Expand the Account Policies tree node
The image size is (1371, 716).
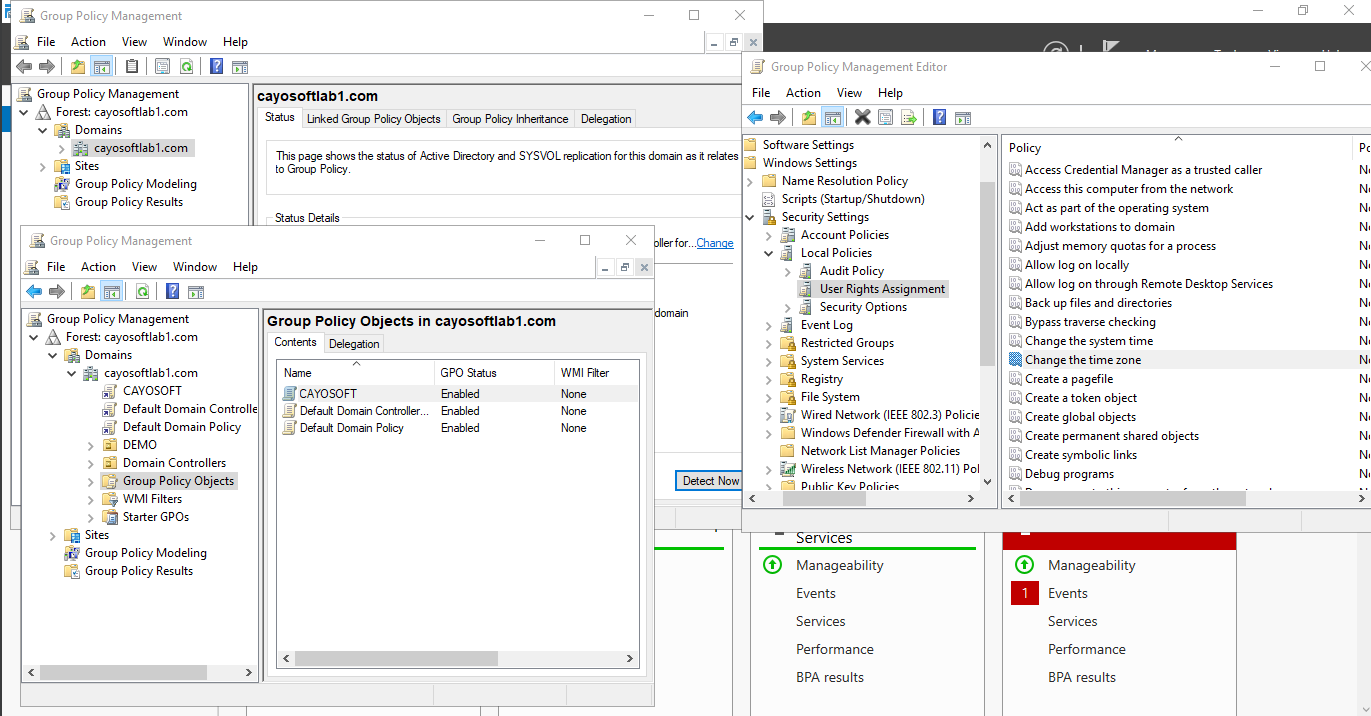[768, 235]
